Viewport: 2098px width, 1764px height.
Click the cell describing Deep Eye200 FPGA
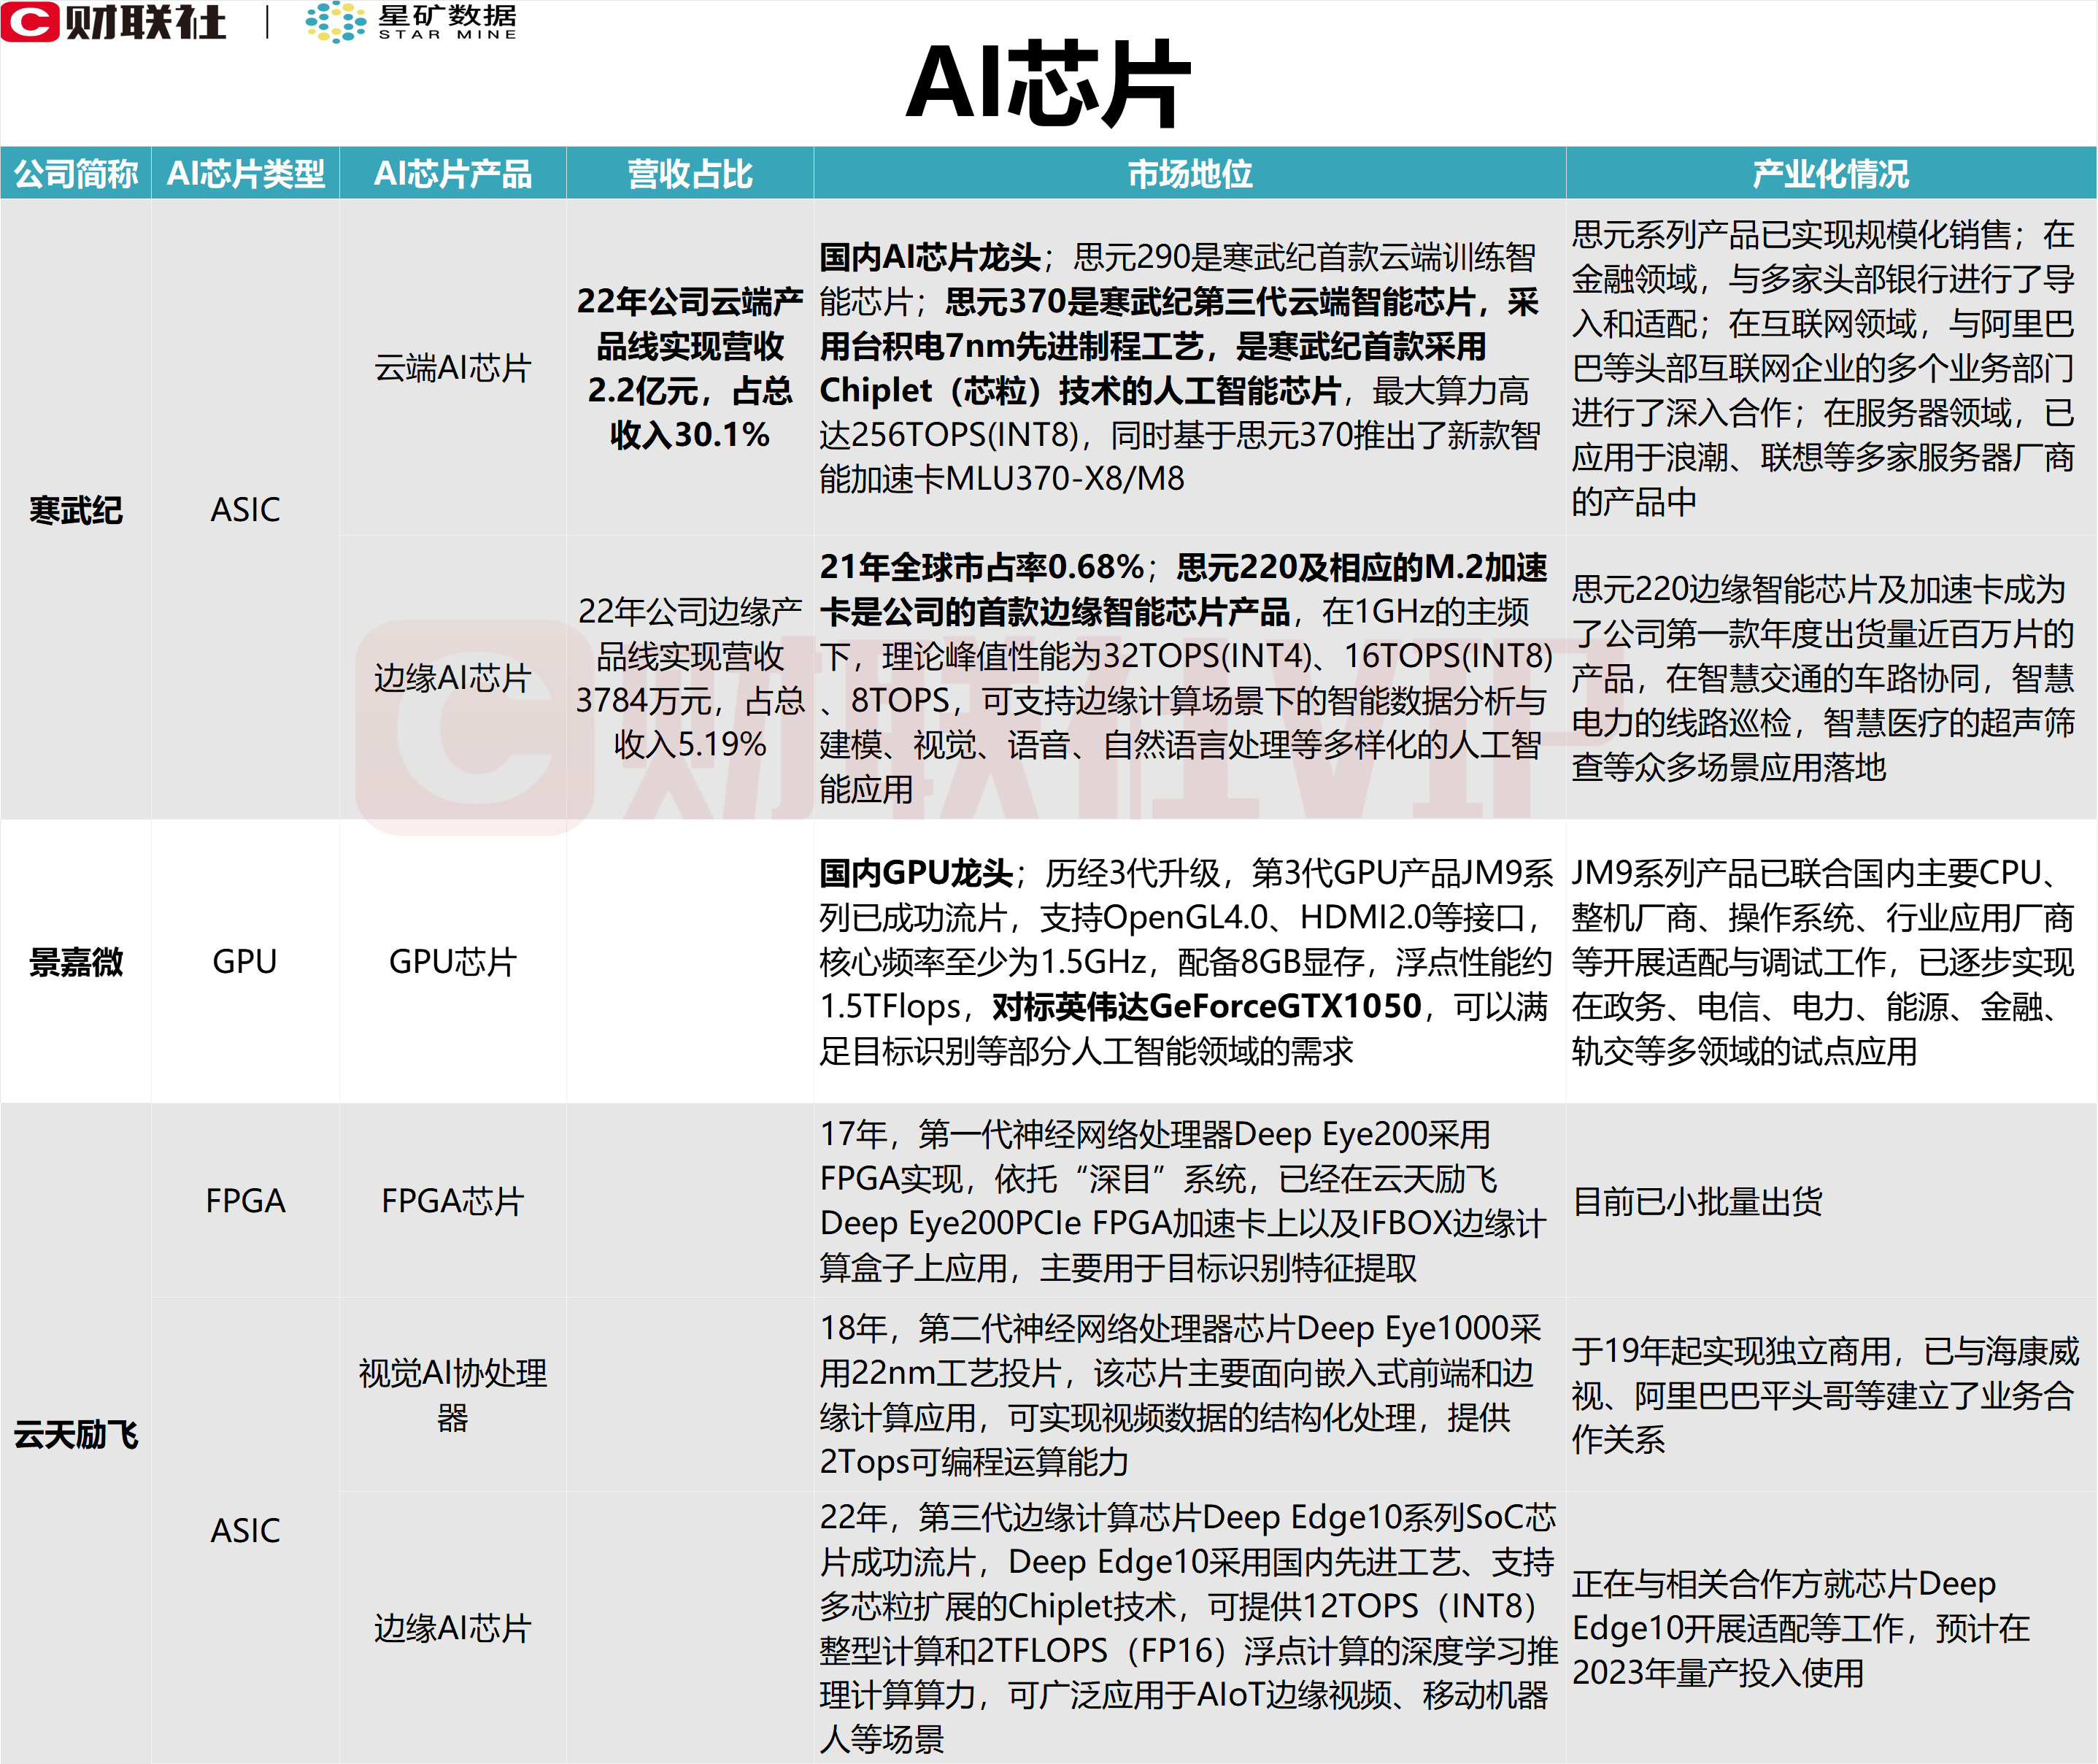pos(1190,1201)
